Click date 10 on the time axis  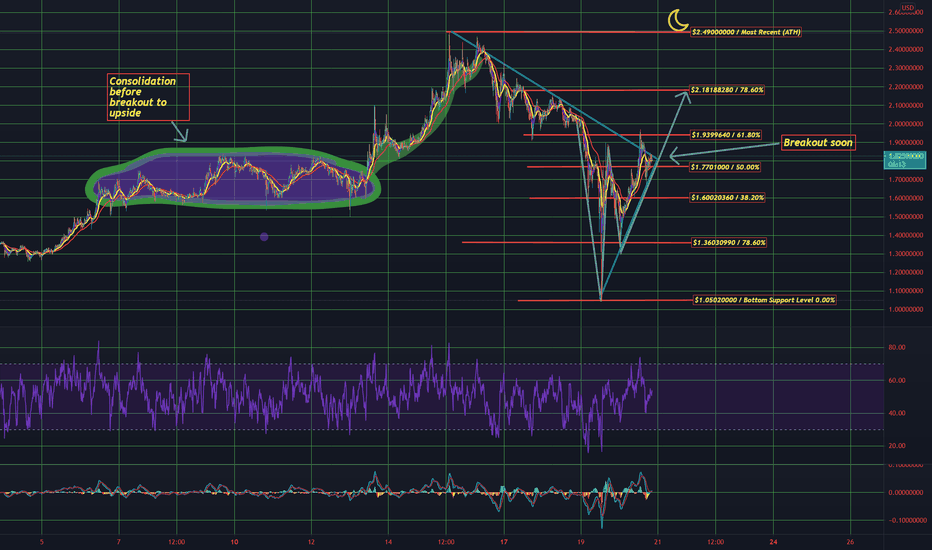click(234, 542)
